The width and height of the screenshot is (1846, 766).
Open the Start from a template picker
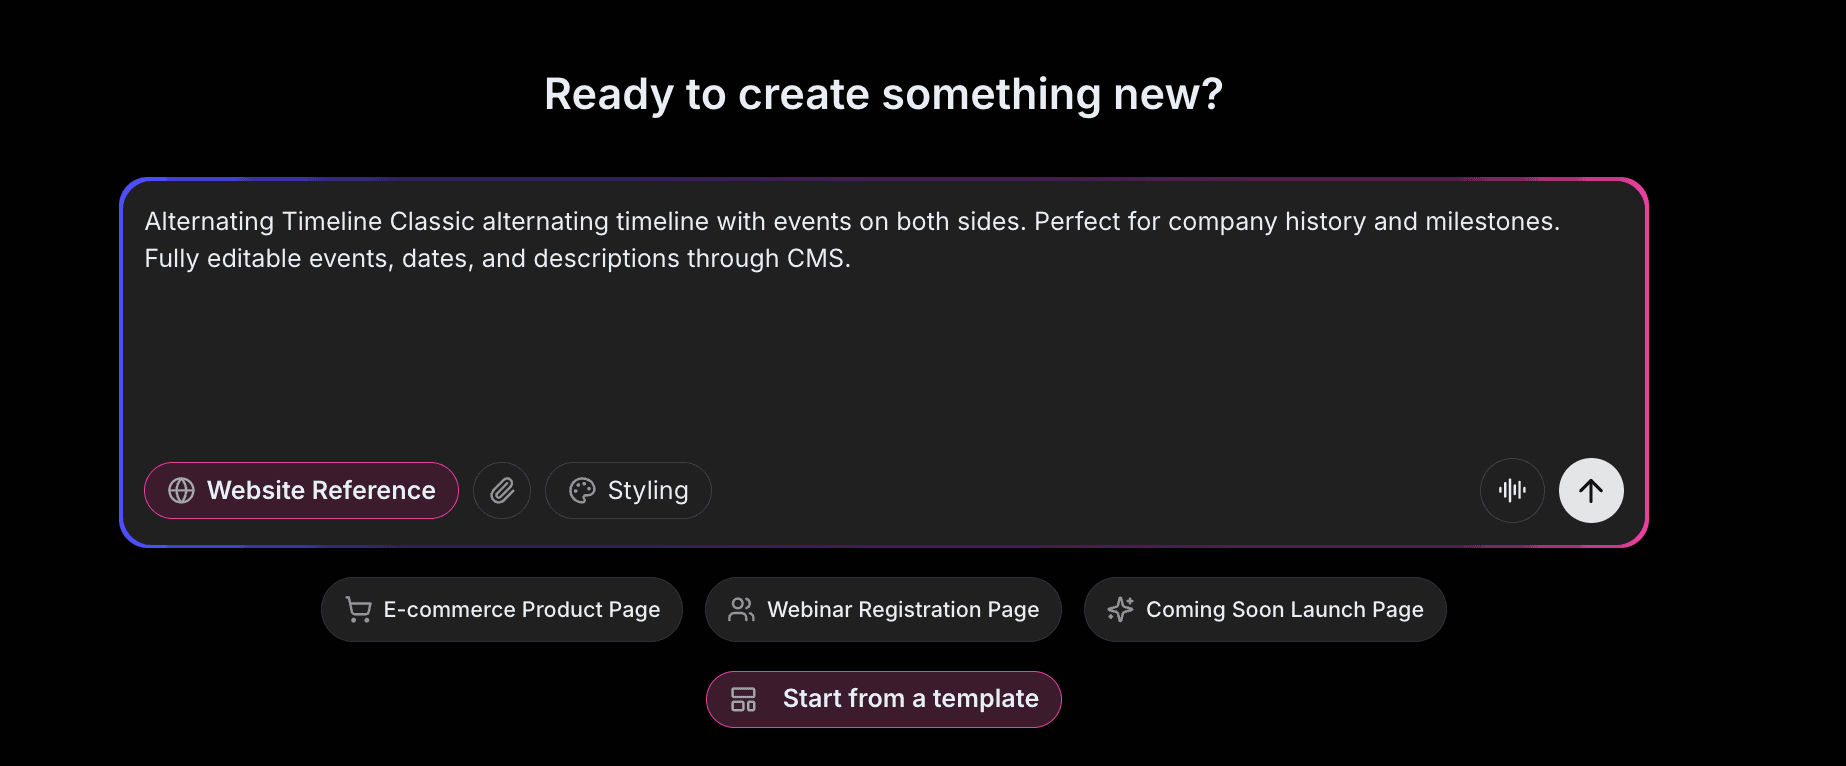point(883,699)
